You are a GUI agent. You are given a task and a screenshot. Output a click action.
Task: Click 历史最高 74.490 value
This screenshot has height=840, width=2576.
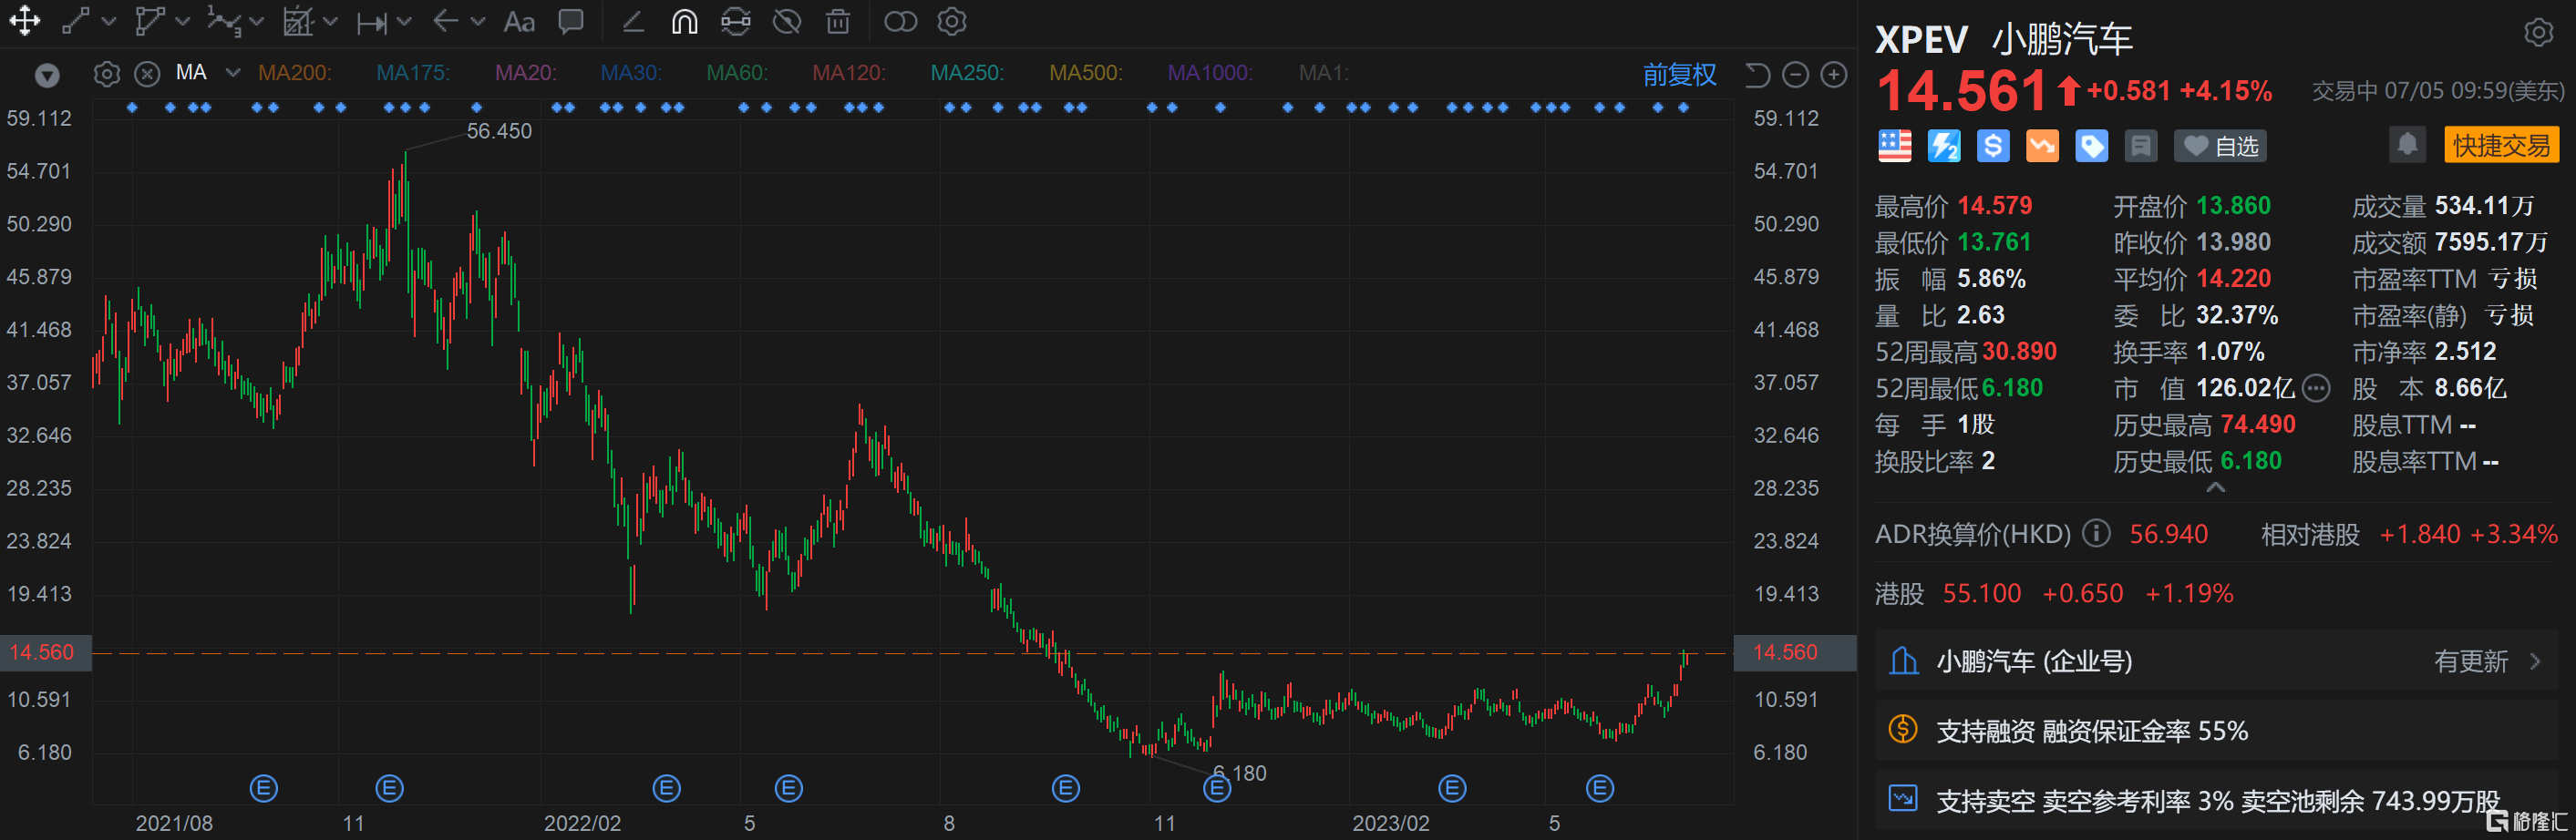(2257, 425)
